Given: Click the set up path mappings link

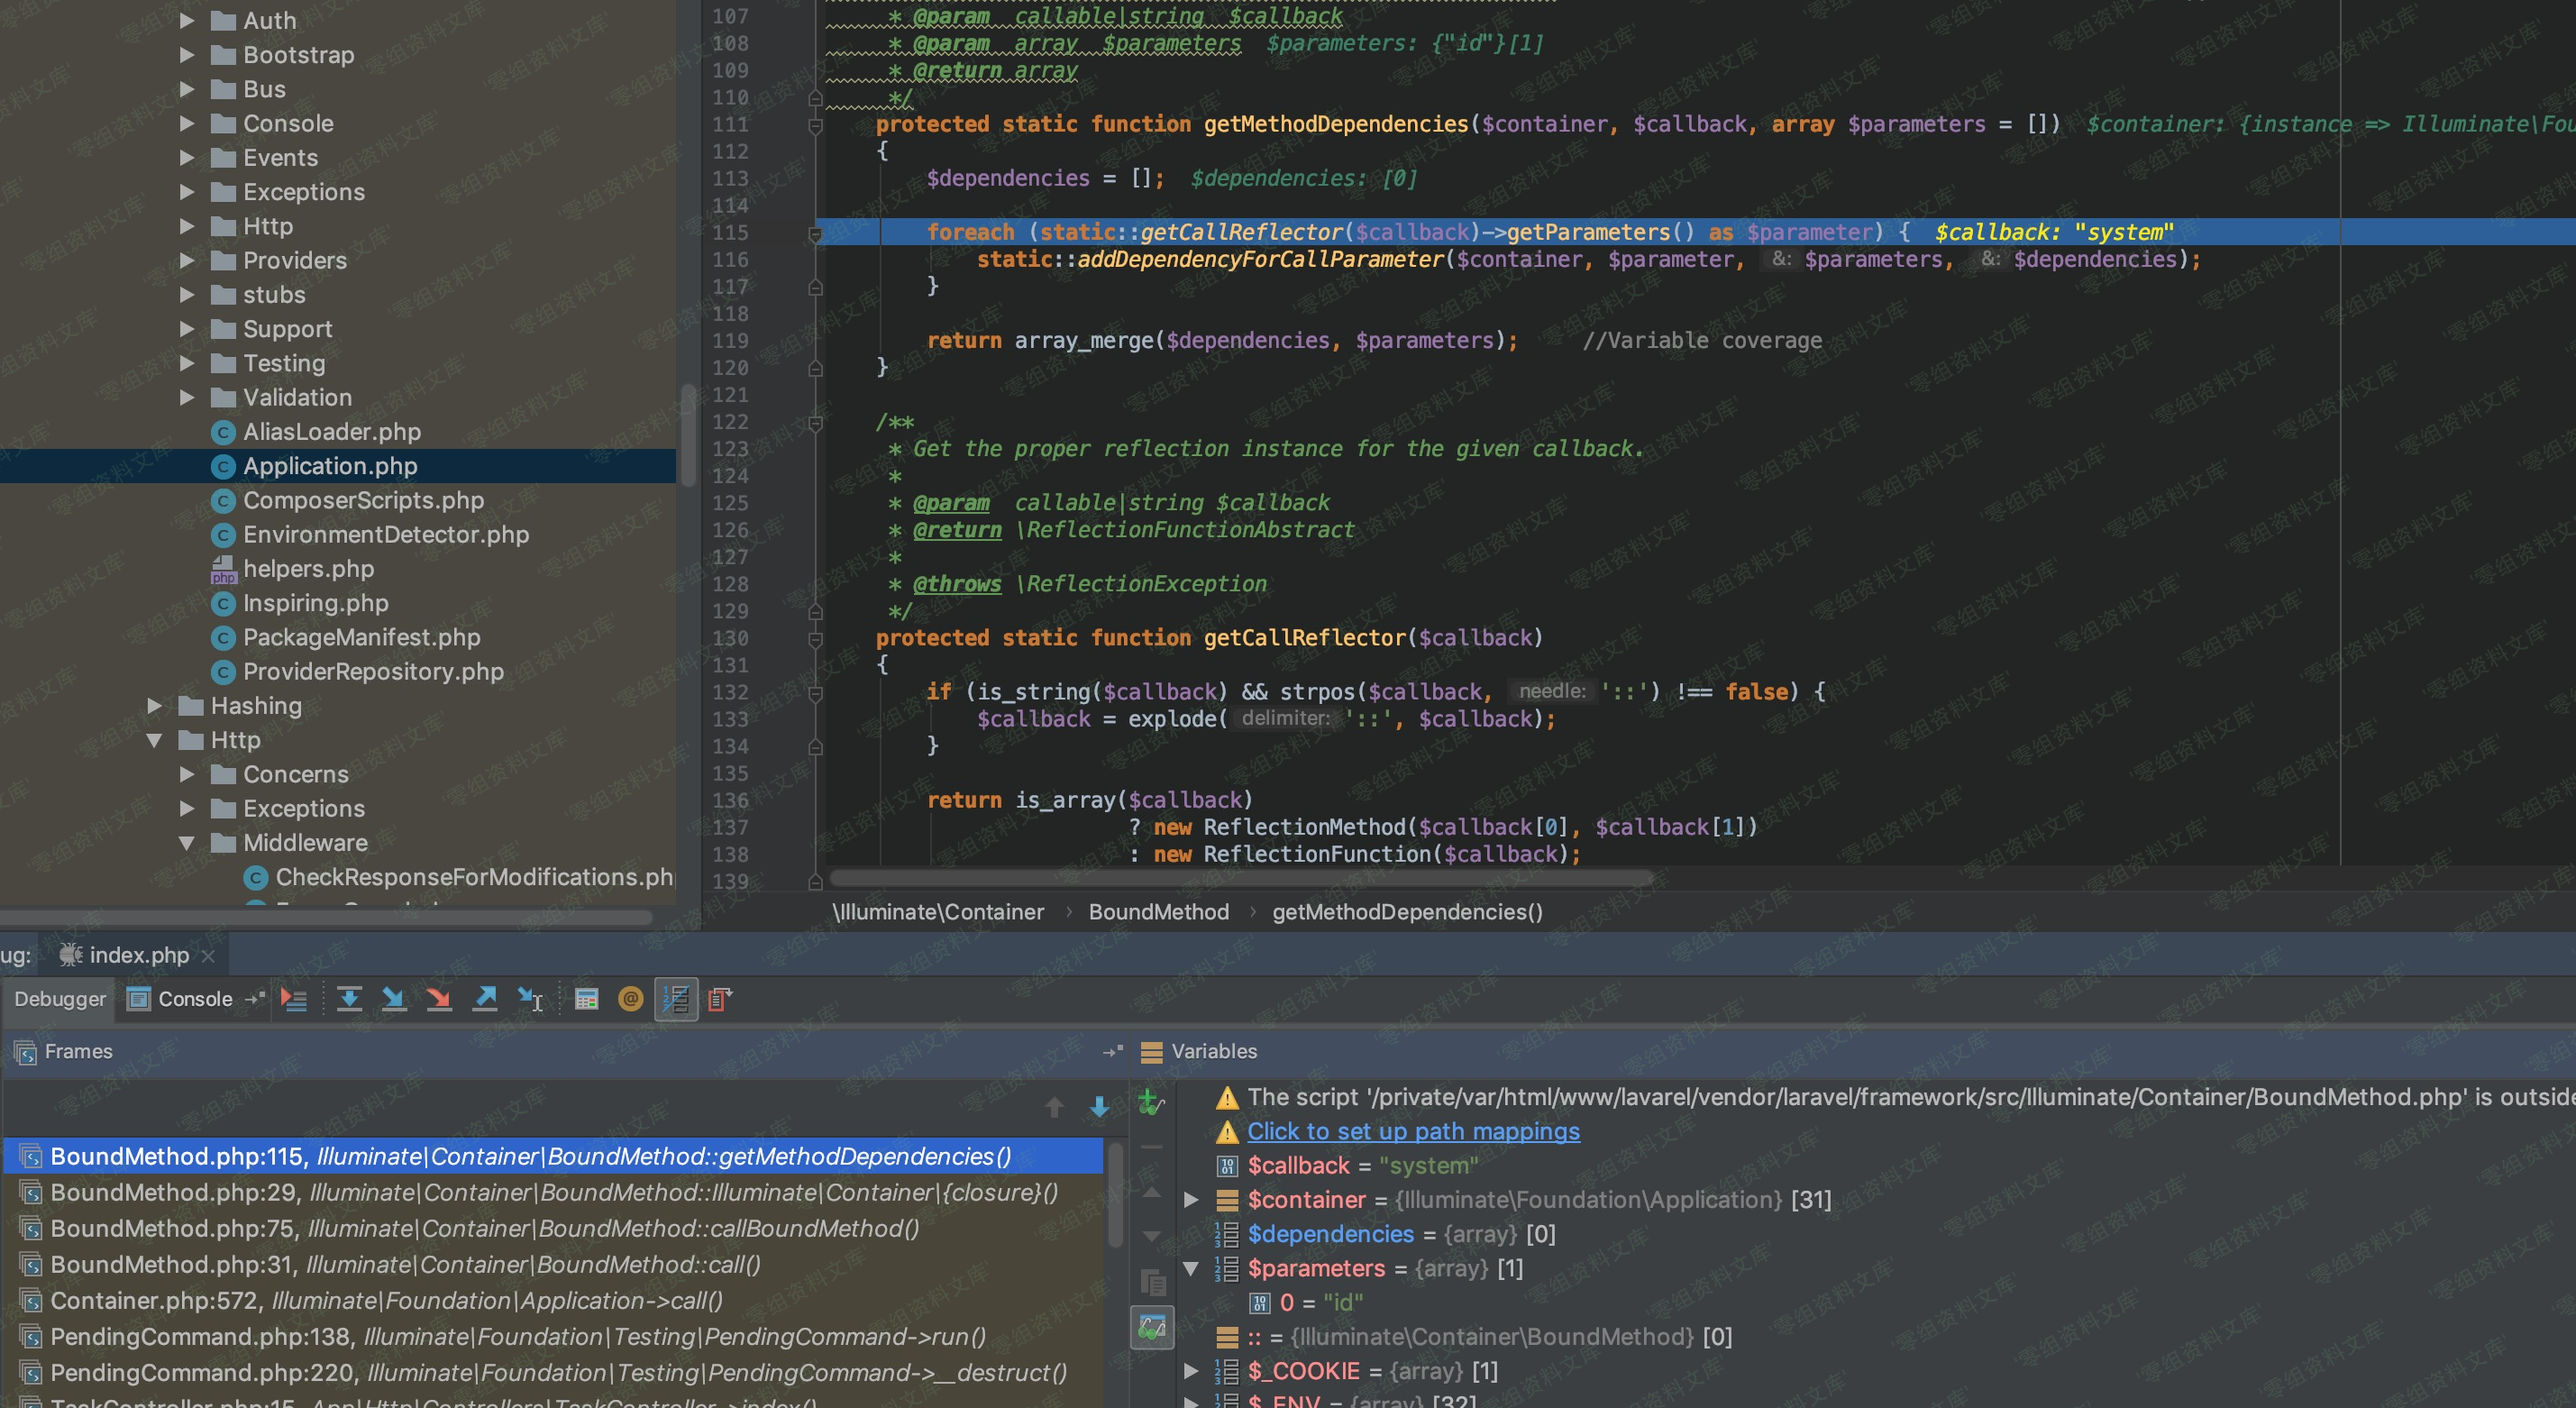Looking at the screenshot, I should [x=1413, y=1131].
